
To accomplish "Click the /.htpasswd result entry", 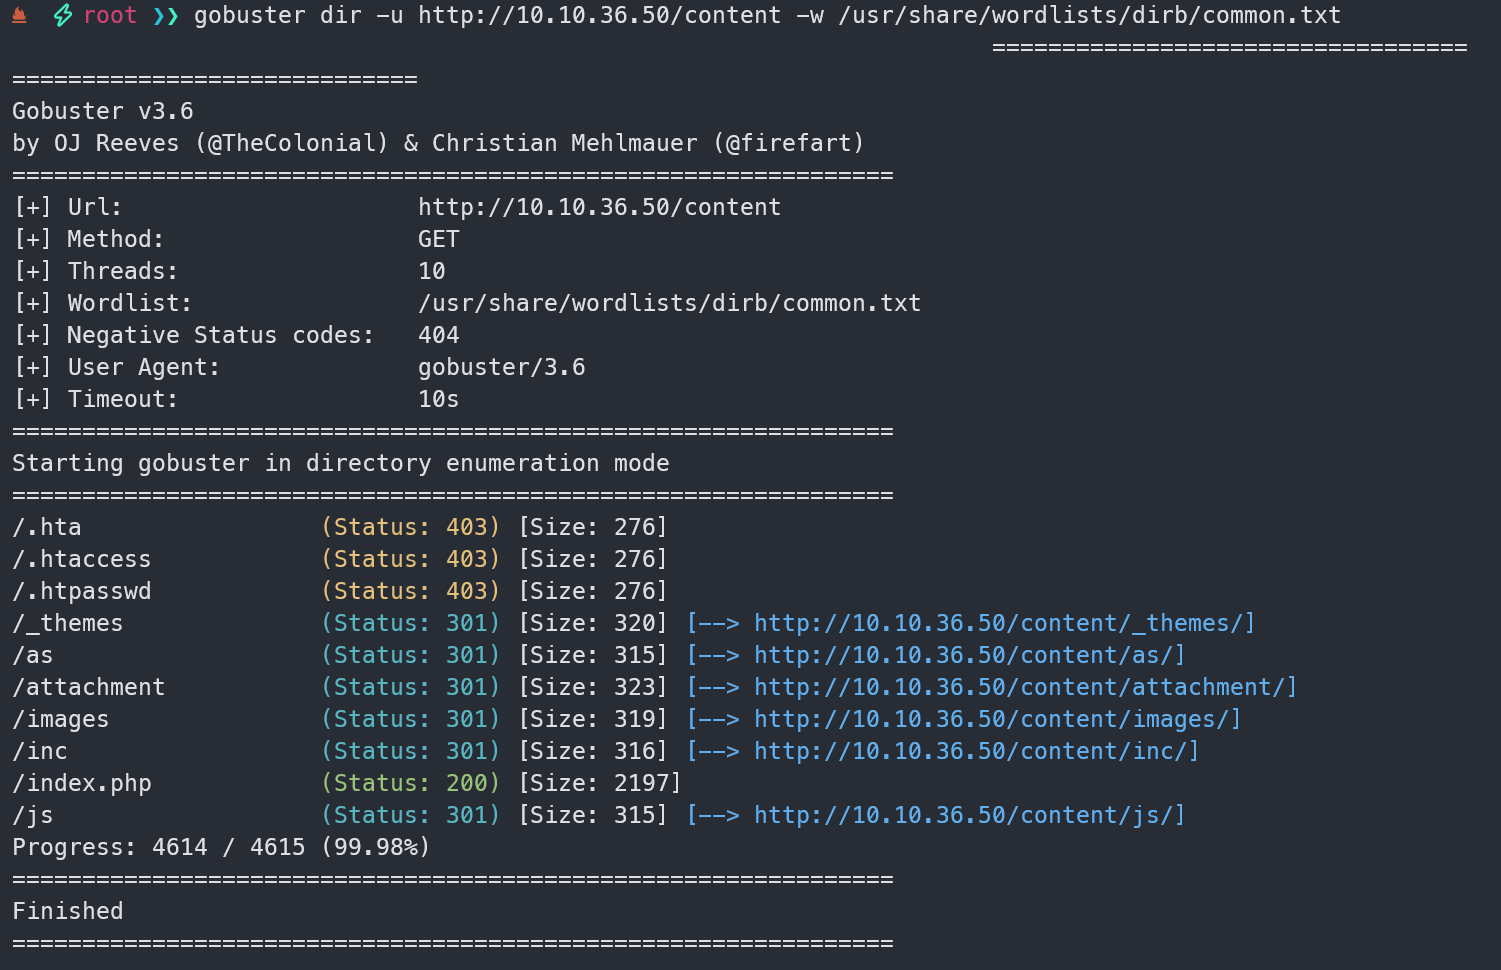I will 82,591.
